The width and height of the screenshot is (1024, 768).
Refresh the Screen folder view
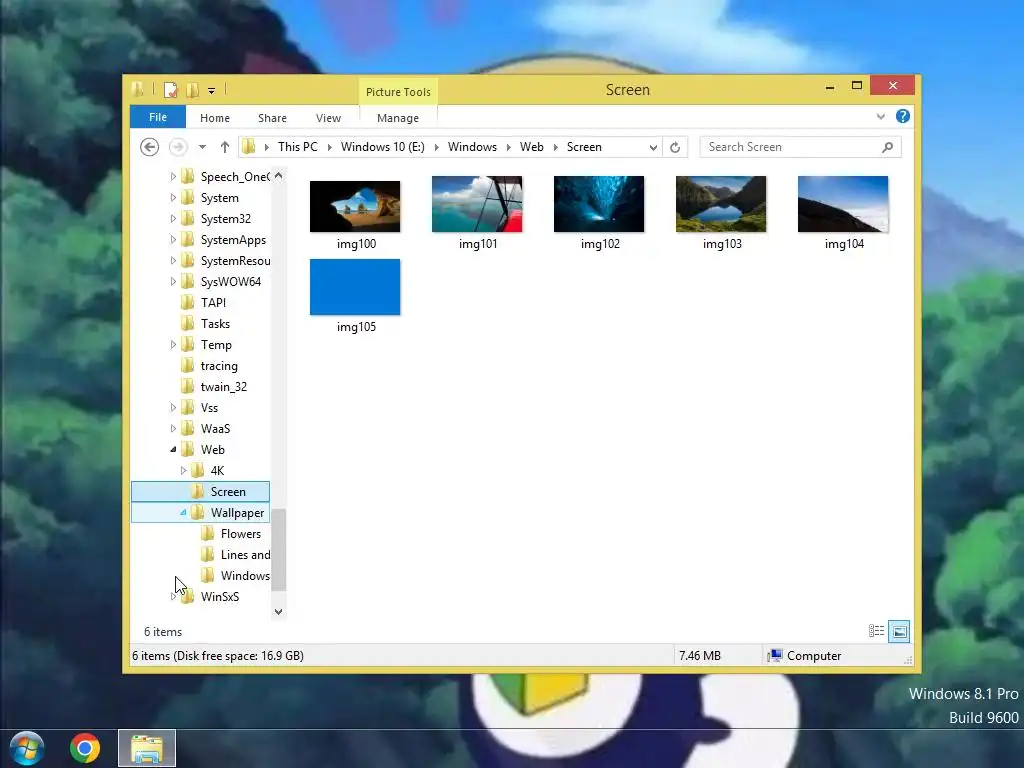coord(675,147)
